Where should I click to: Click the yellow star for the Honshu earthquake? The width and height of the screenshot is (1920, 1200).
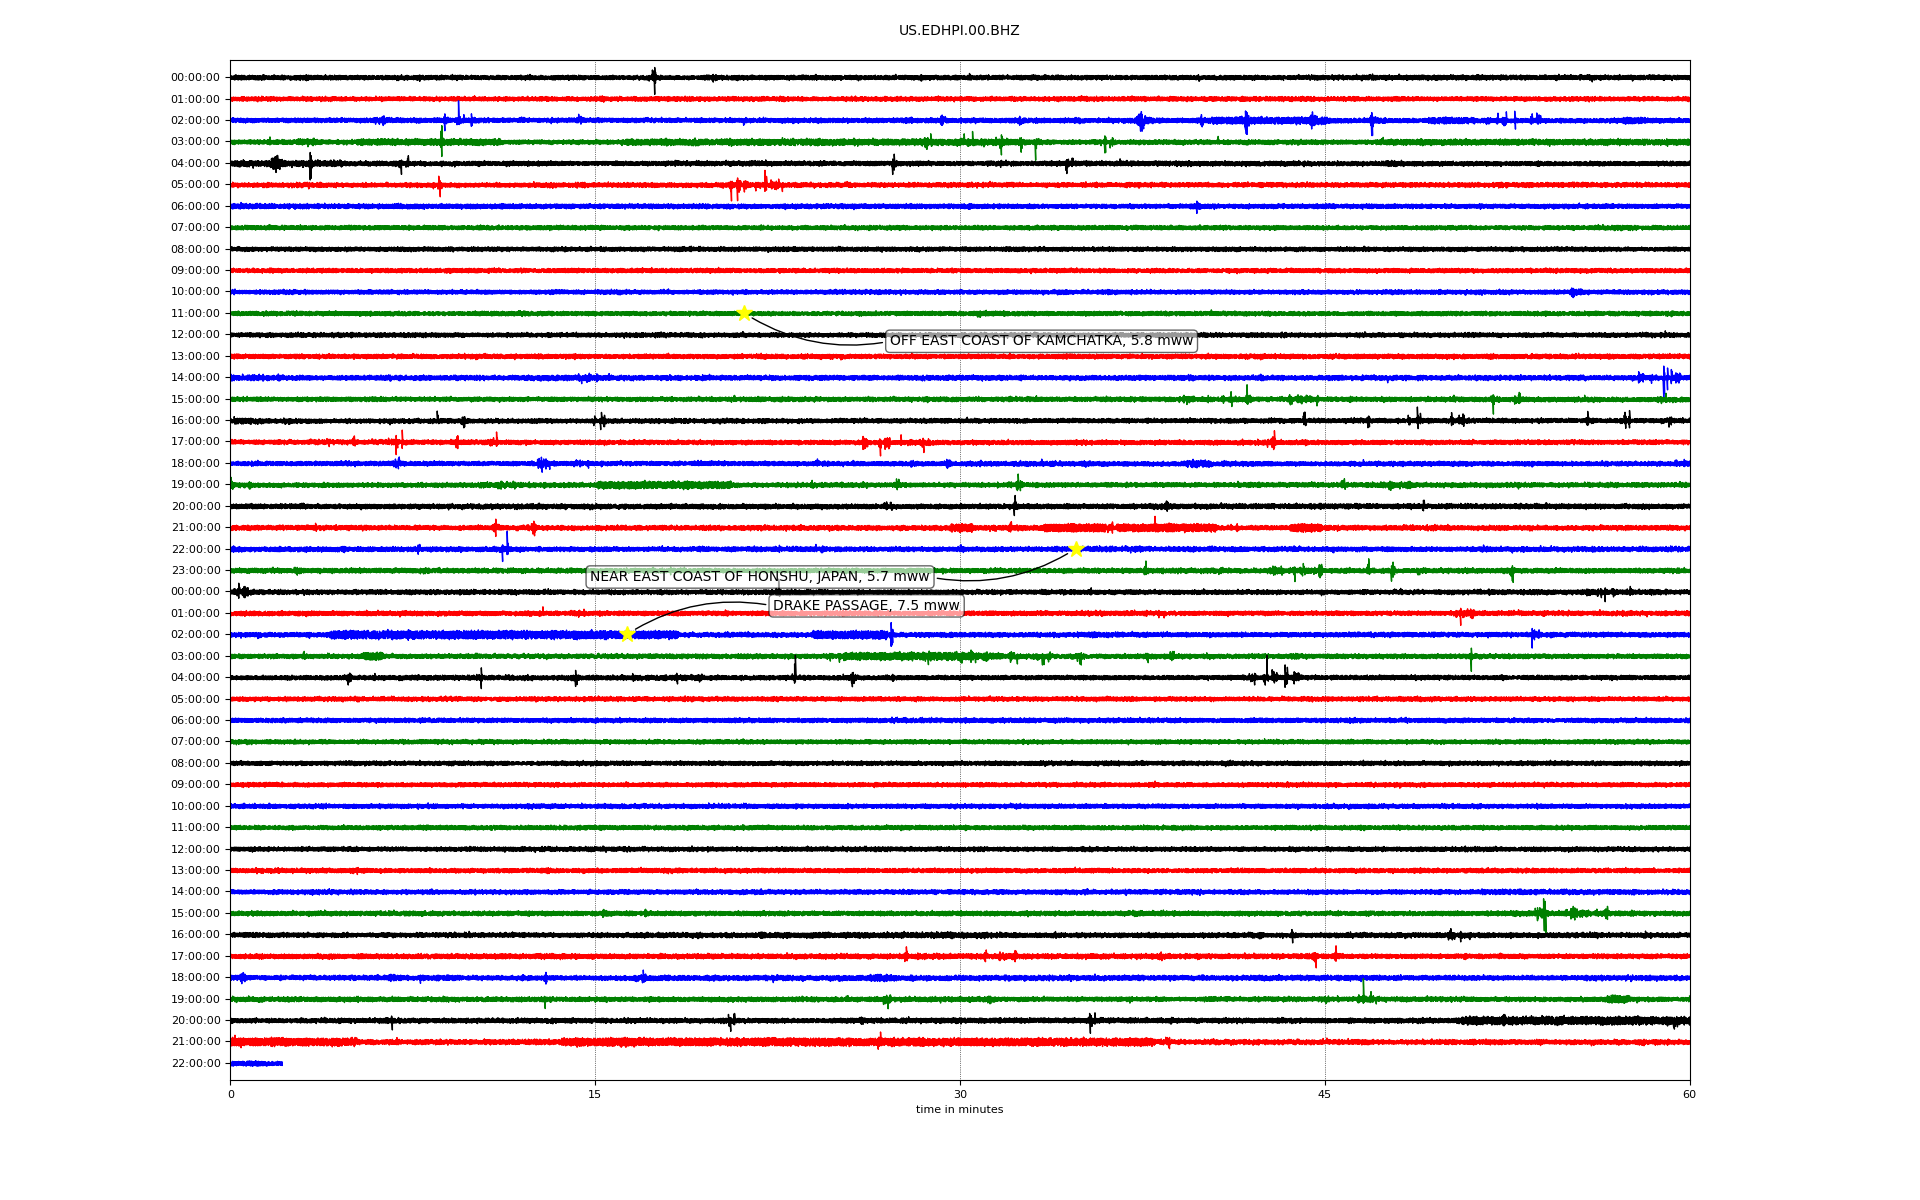1076,549
